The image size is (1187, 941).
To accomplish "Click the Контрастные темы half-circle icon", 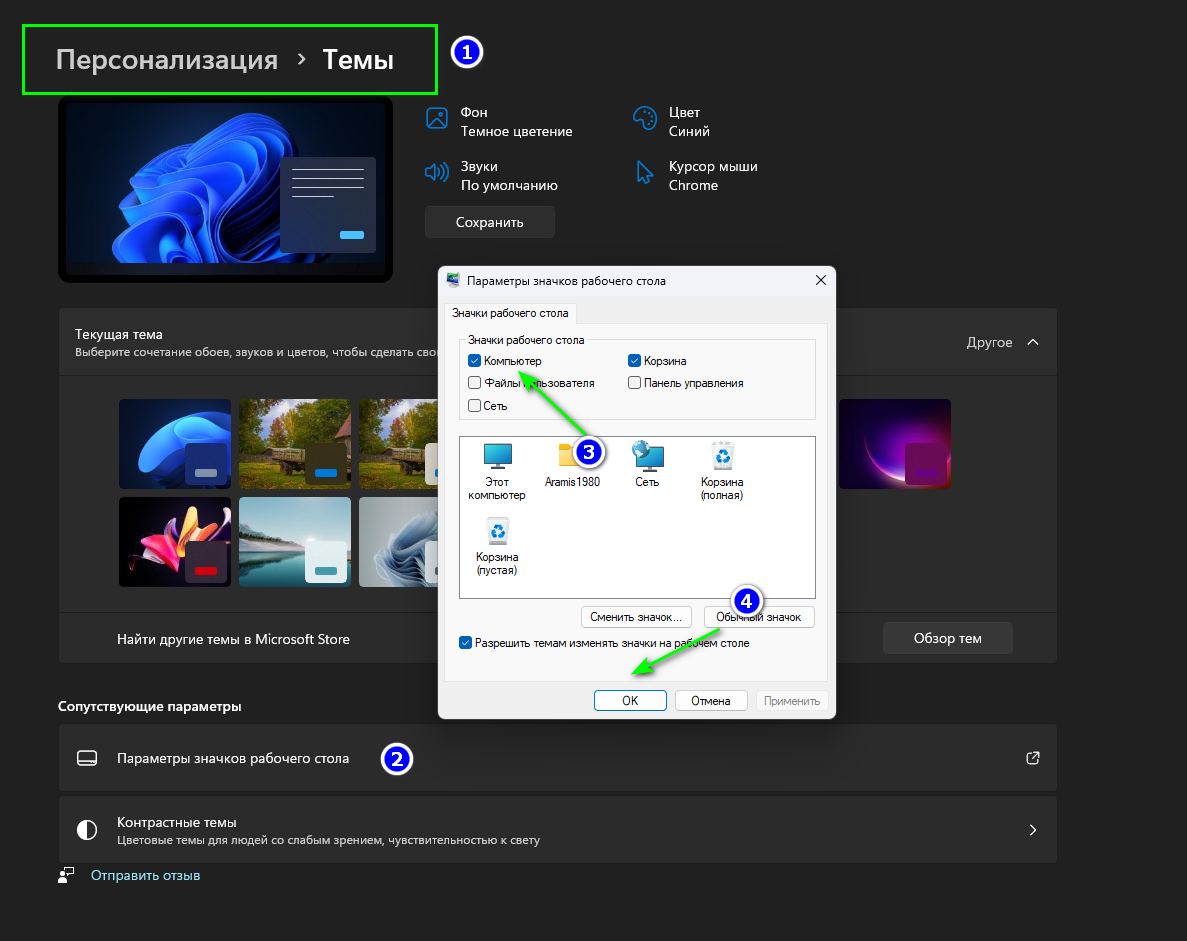I will pos(87,830).
